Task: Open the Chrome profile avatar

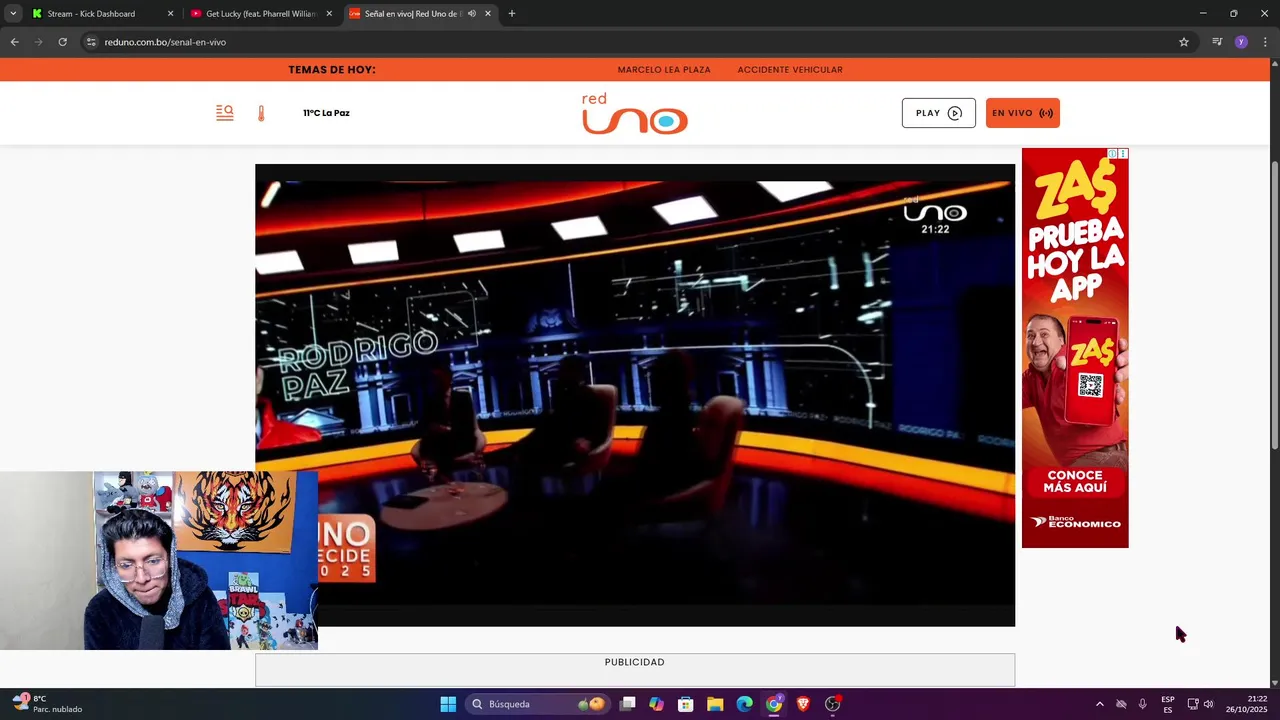Action: coord(1241,42)
